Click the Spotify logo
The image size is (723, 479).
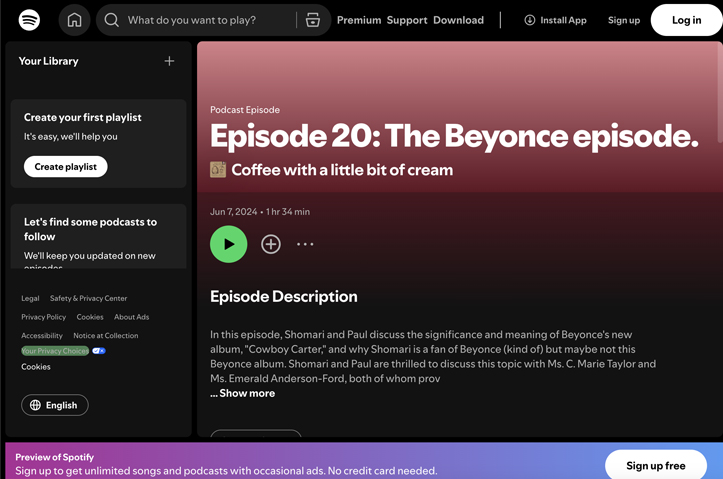29,20
